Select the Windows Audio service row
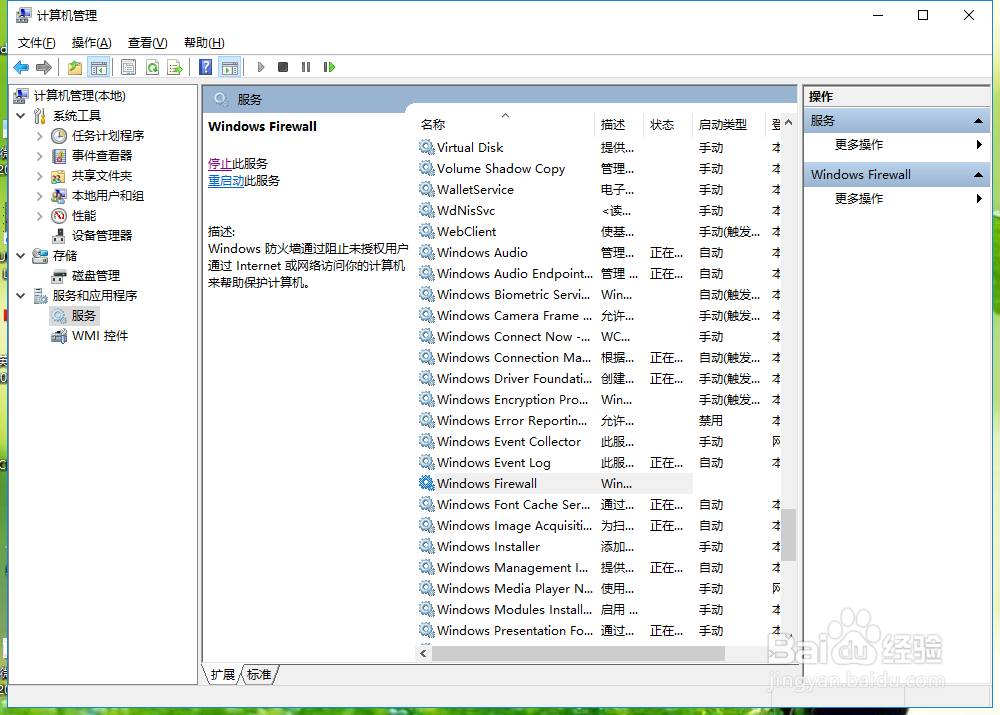 (599, 253)
